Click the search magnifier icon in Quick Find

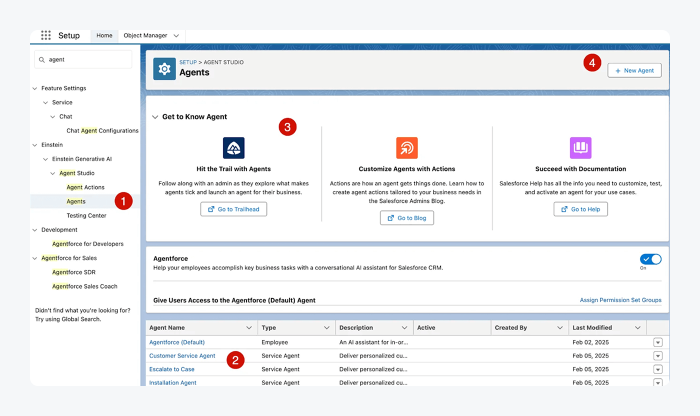42,59
